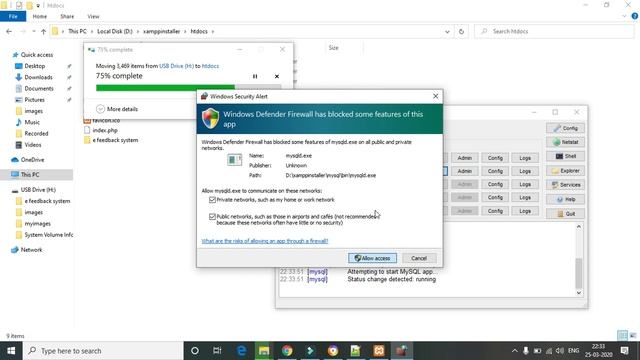Click the Size column header
This screenshot has width=640, height=360.
coord(334,48)
